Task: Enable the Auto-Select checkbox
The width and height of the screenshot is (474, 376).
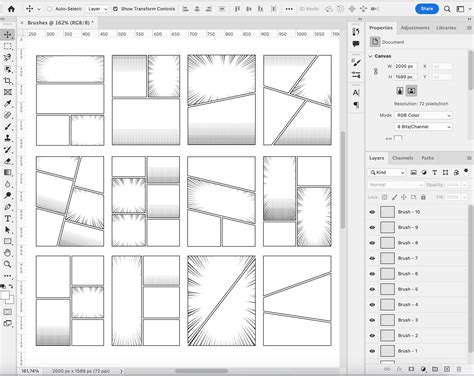Action: coord(49,9)
